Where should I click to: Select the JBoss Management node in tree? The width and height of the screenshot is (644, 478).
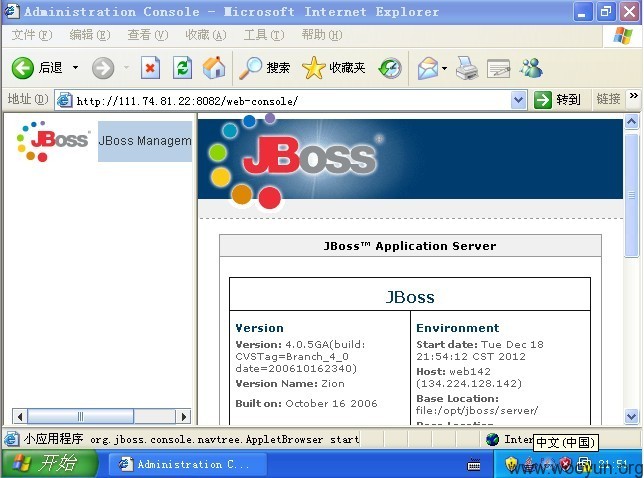click(x=145, y=141)
